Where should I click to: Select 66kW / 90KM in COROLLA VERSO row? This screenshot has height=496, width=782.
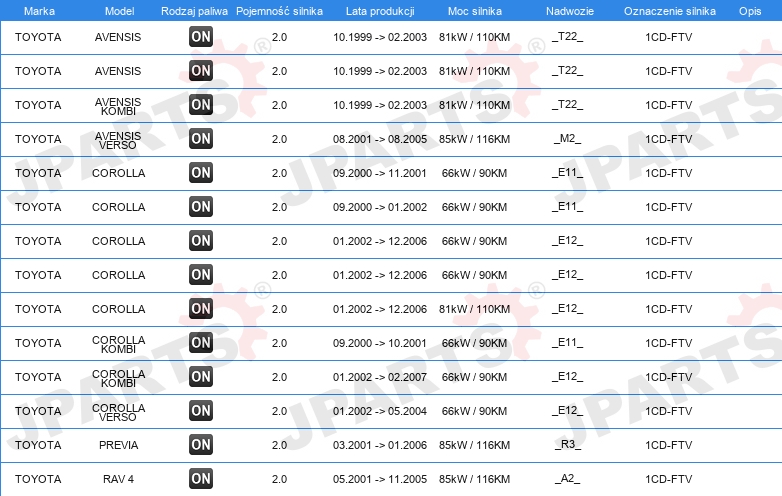474,411
